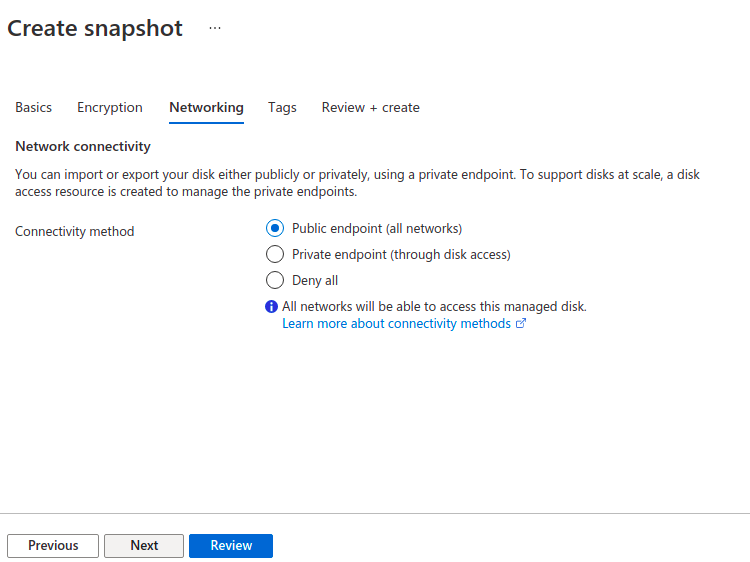Open Learn more about connectivity methods link
The width and height of the screenshot is (750, 562).
396,324
